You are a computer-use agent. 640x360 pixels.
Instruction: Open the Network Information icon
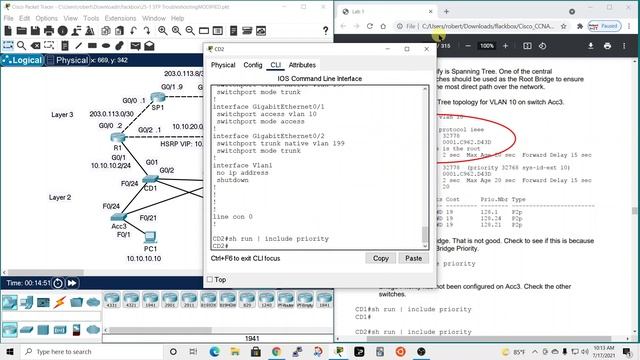point(62,31)
